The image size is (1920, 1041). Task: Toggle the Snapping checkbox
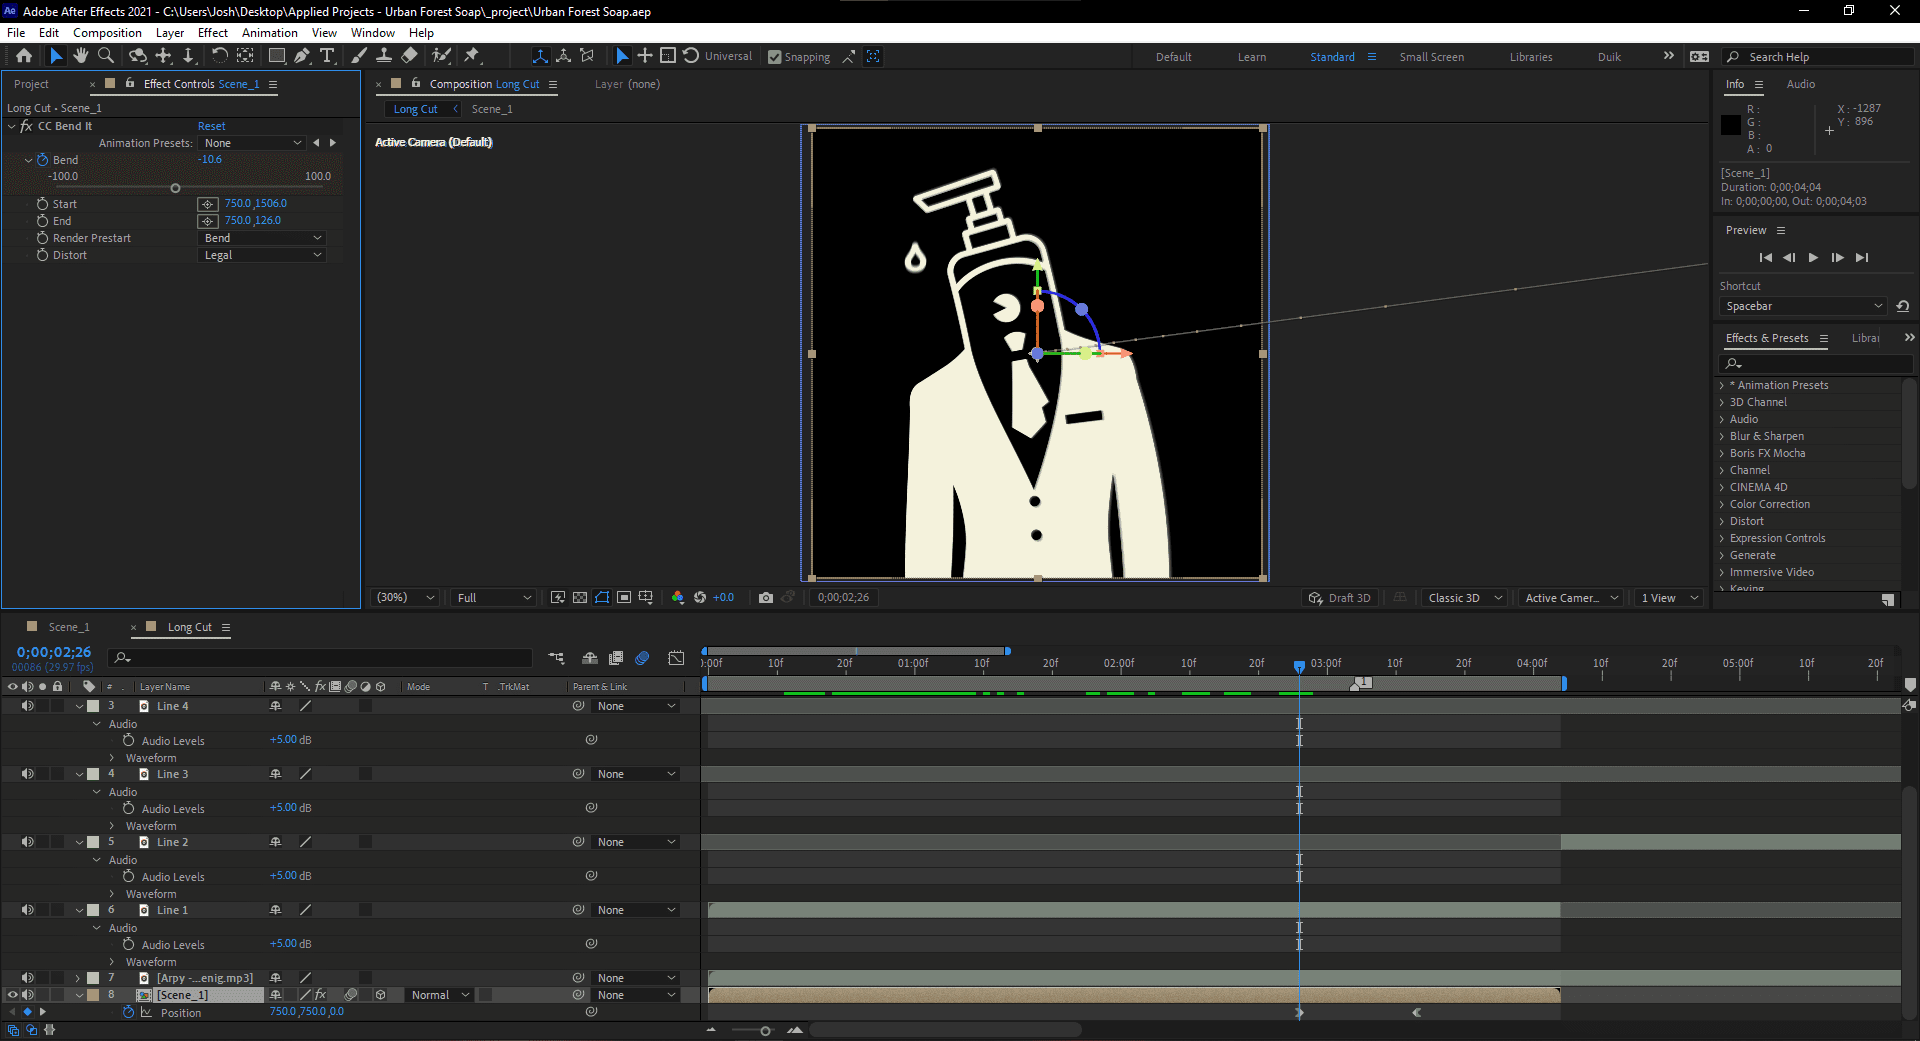coord(774,57)
